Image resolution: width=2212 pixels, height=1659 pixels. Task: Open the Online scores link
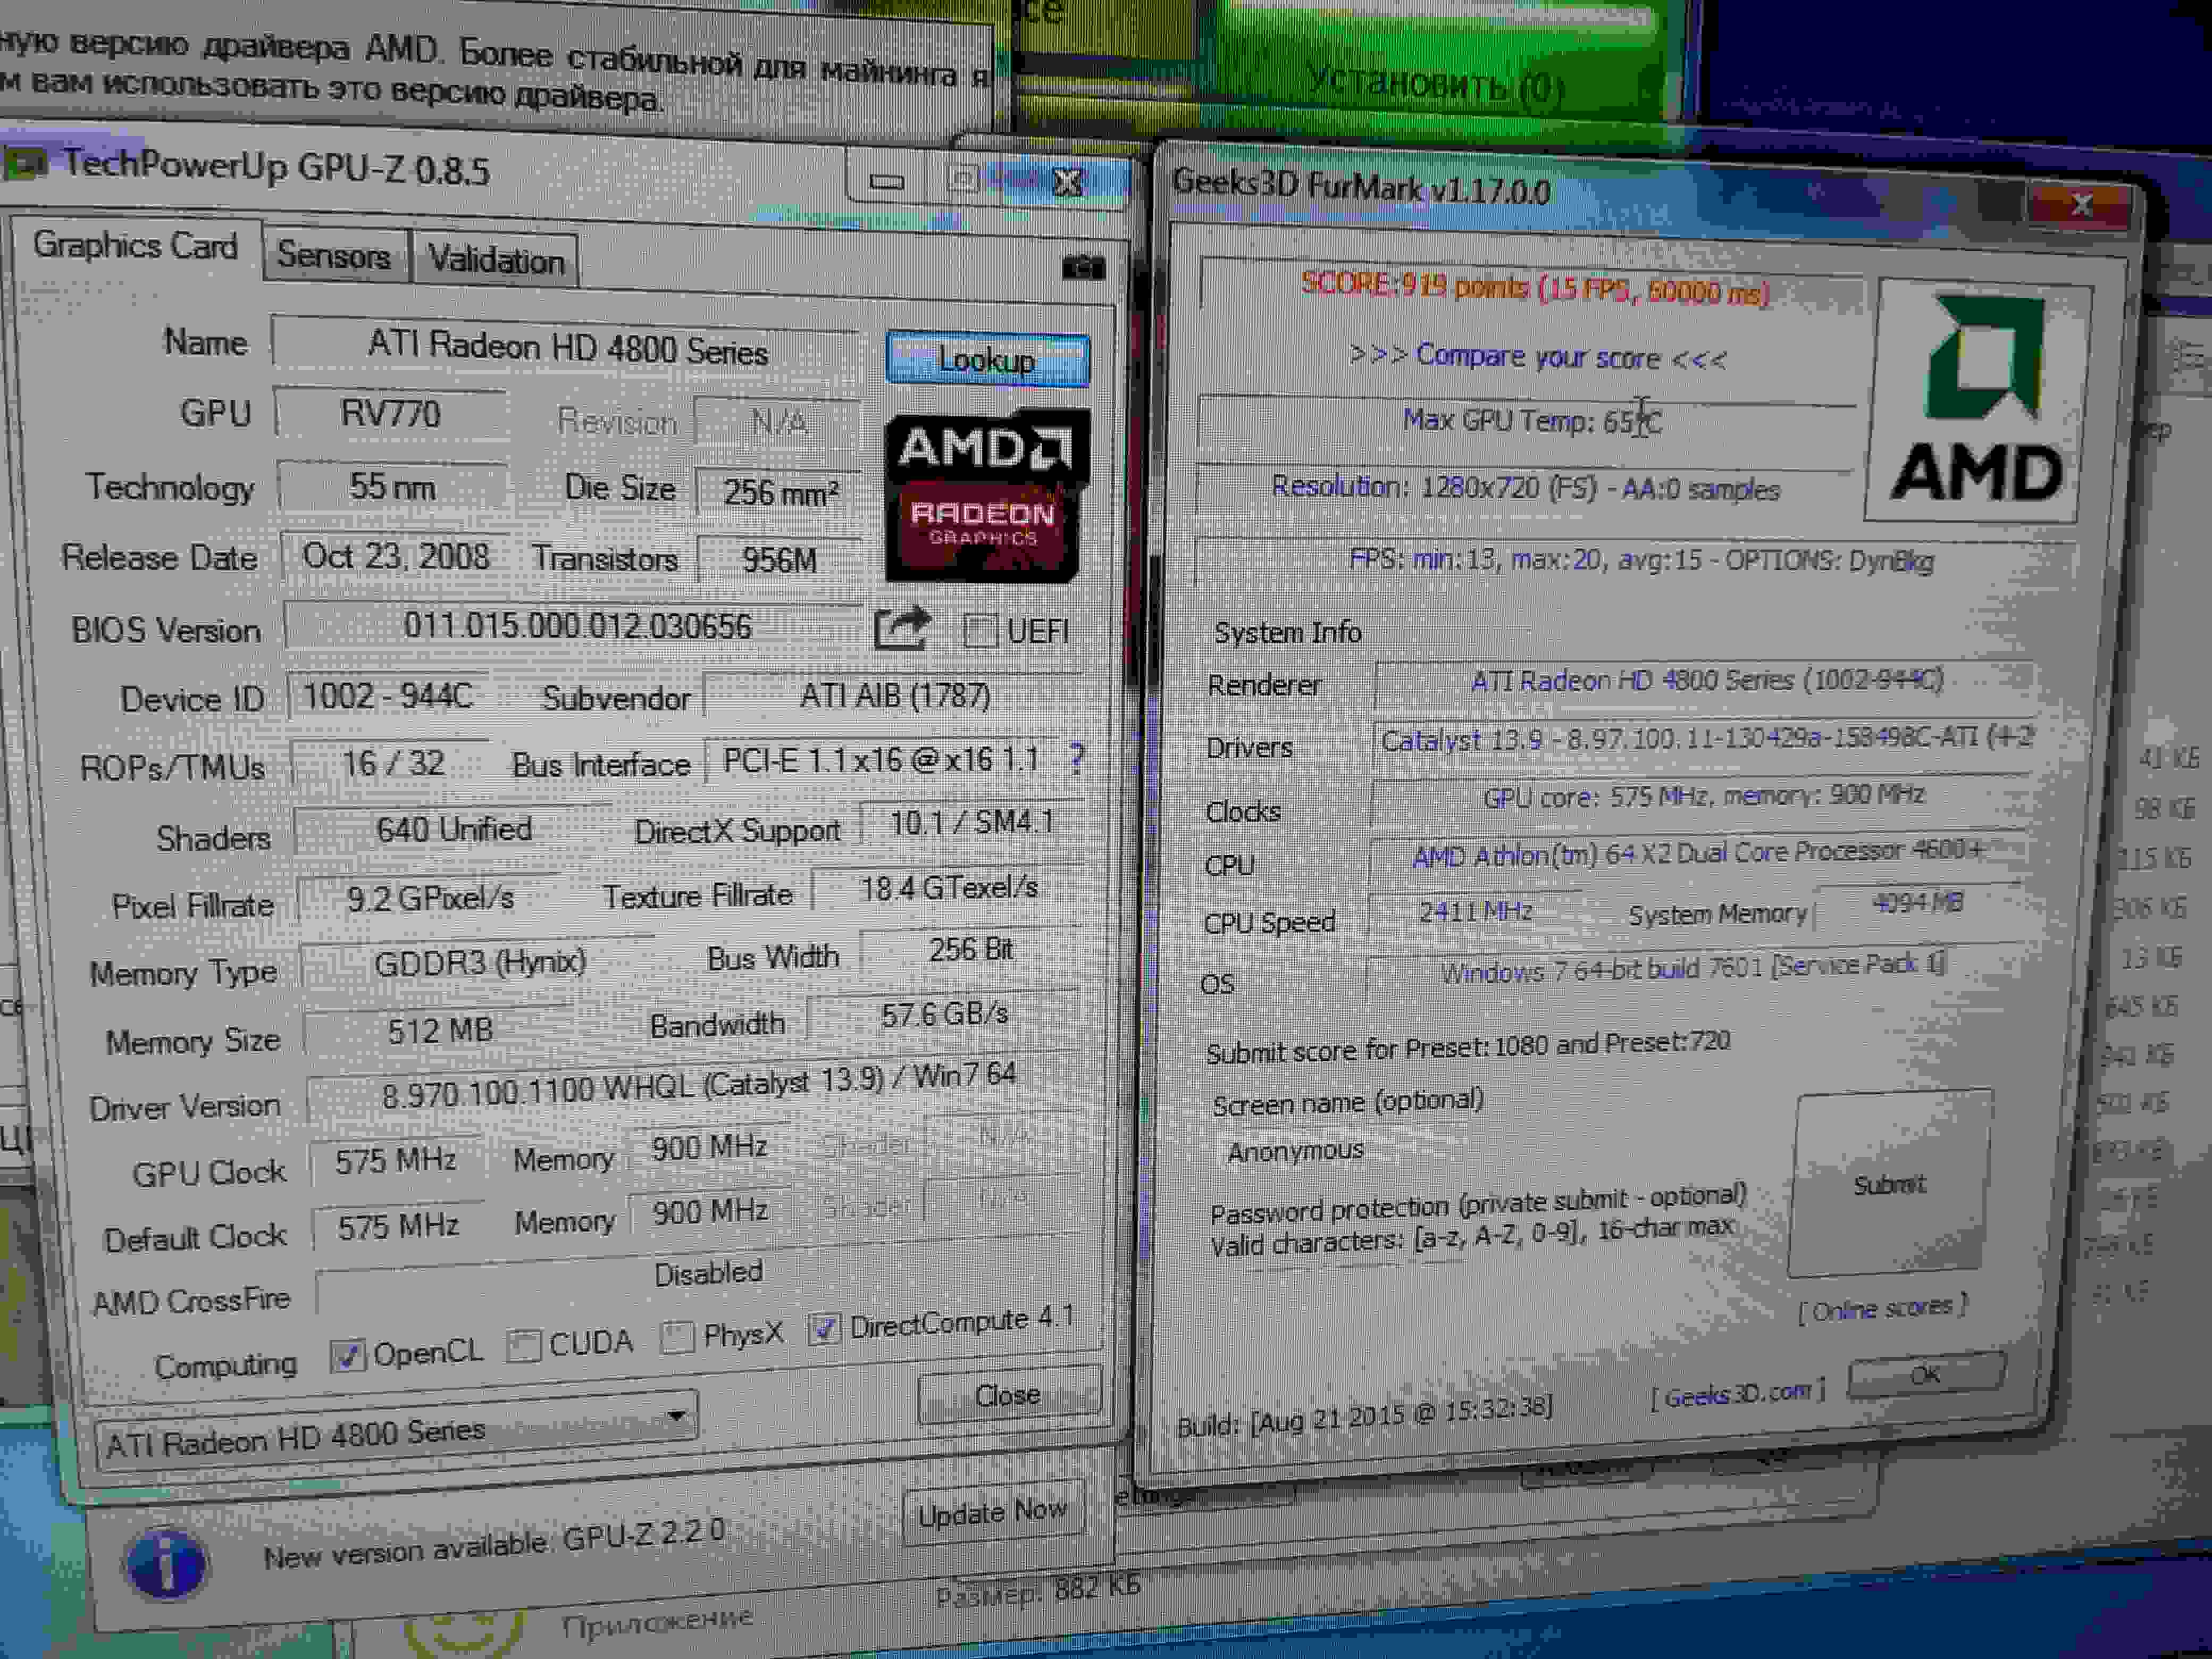pyautogui.click(x=1881, y=1308)
